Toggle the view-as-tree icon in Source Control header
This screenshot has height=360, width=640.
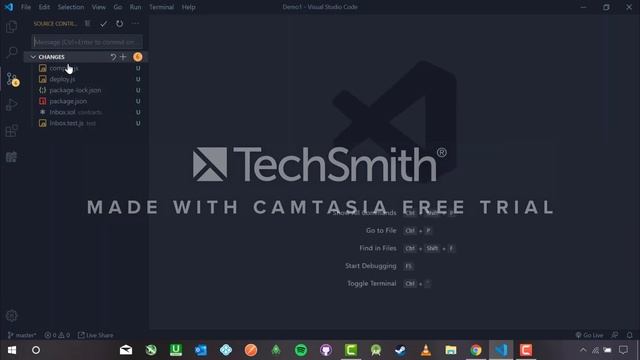click(x=88, y=24)
